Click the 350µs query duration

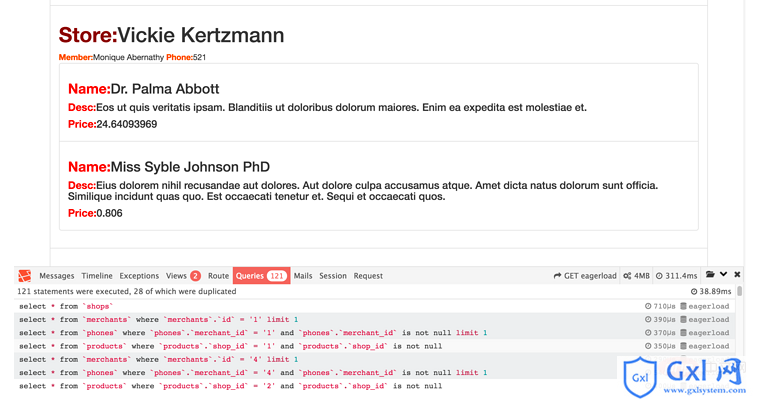664,346
